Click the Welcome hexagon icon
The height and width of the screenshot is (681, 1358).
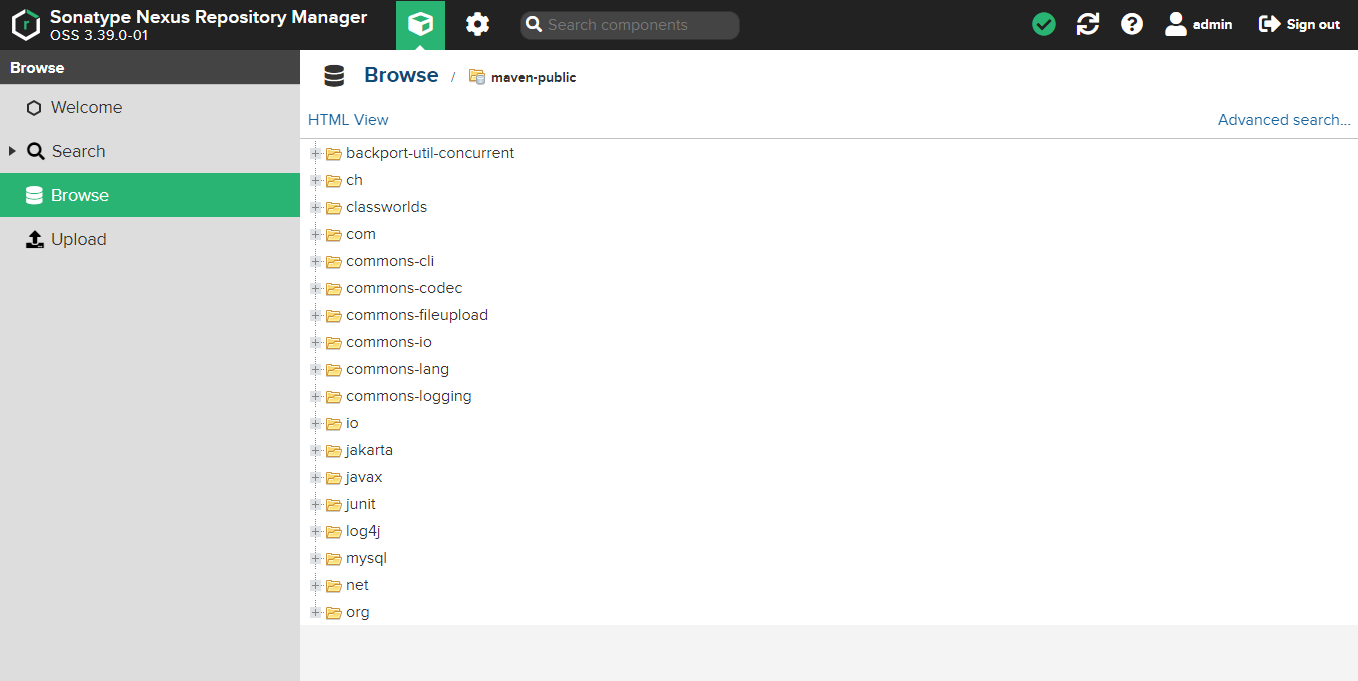[35, 108]
